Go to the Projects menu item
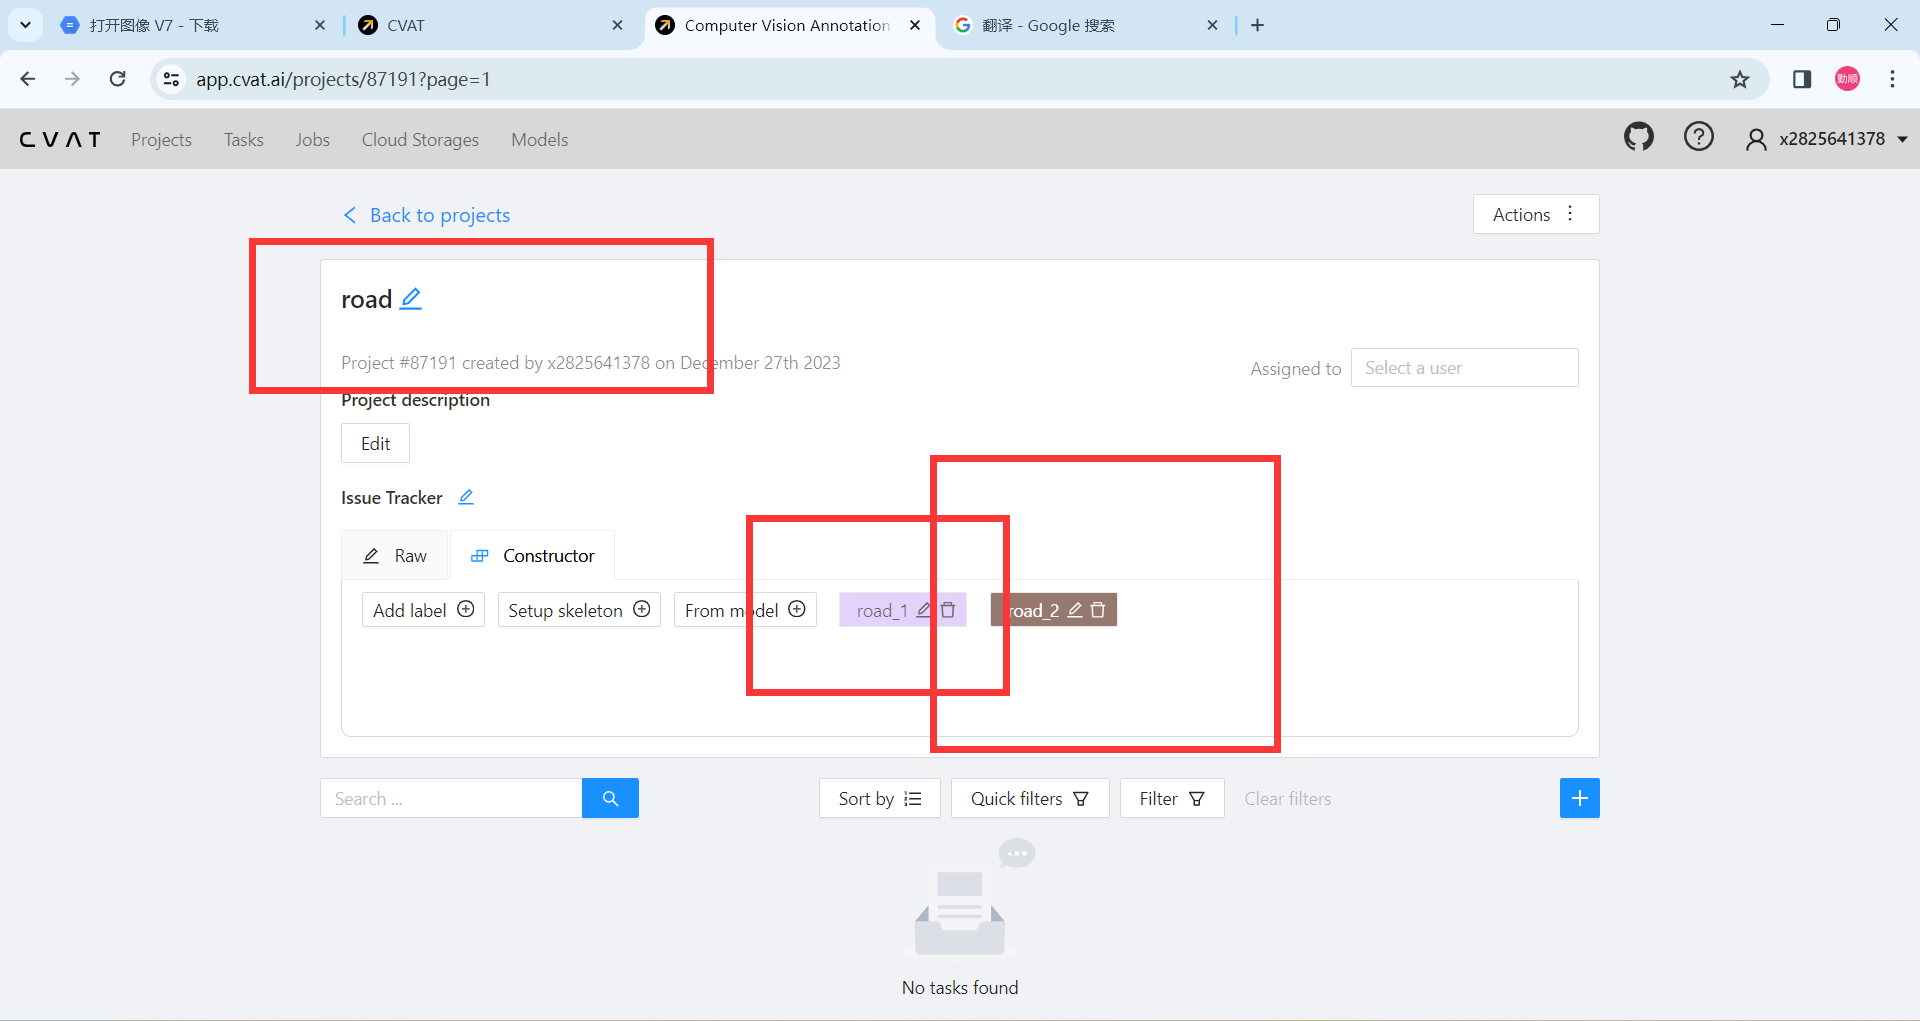1920x1021 pixels. (161, 139)
